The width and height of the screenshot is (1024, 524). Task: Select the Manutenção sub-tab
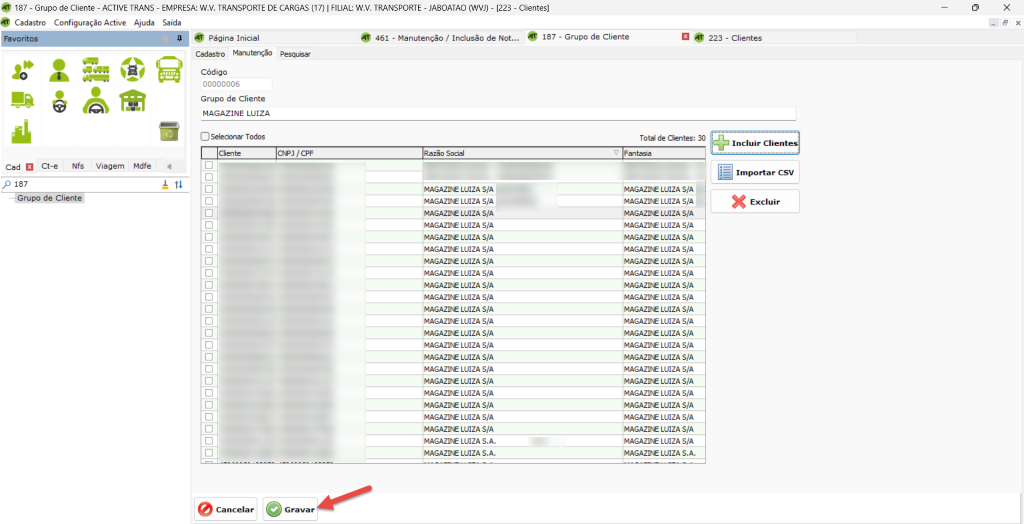pyautogui.click(x=252, y=54)
